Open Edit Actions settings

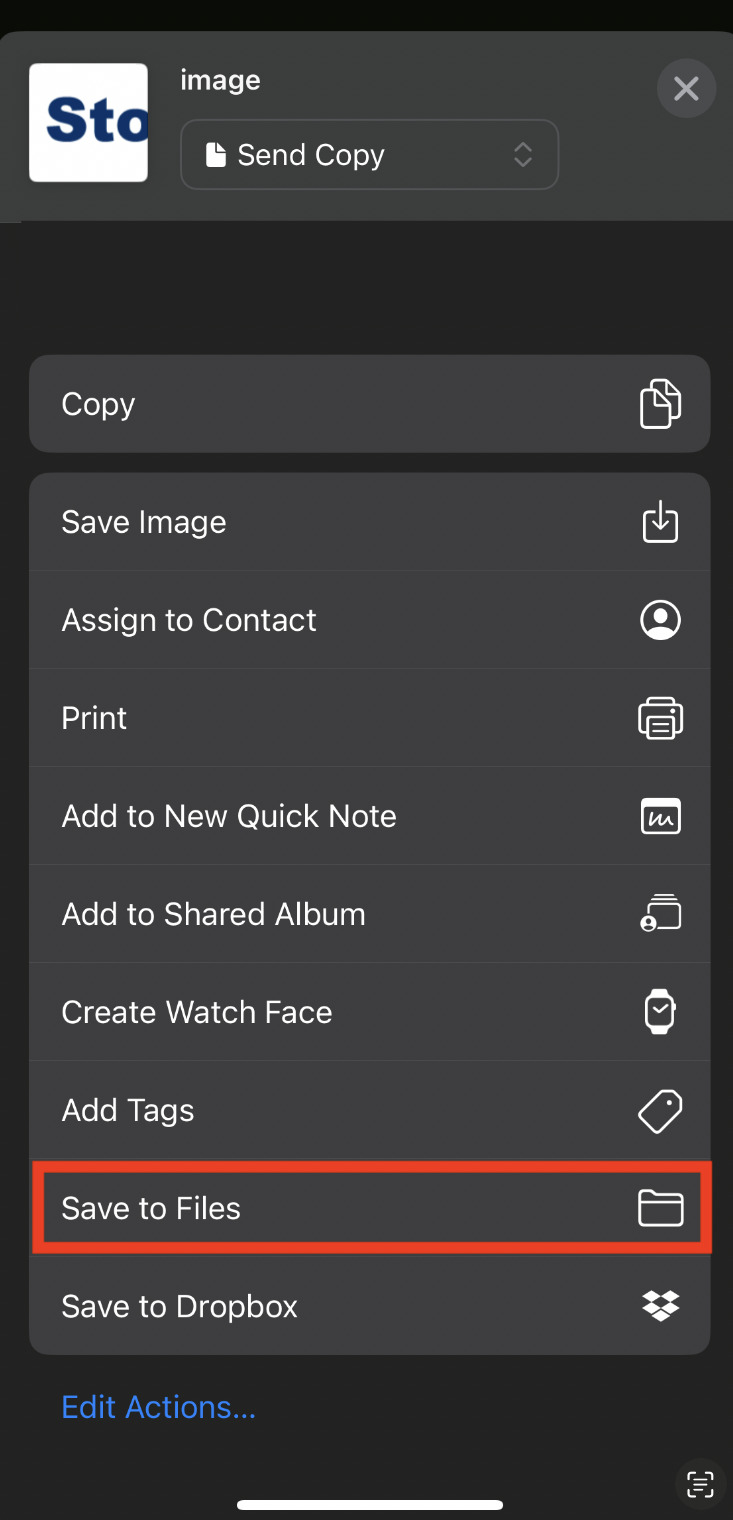pos(158,1407)
